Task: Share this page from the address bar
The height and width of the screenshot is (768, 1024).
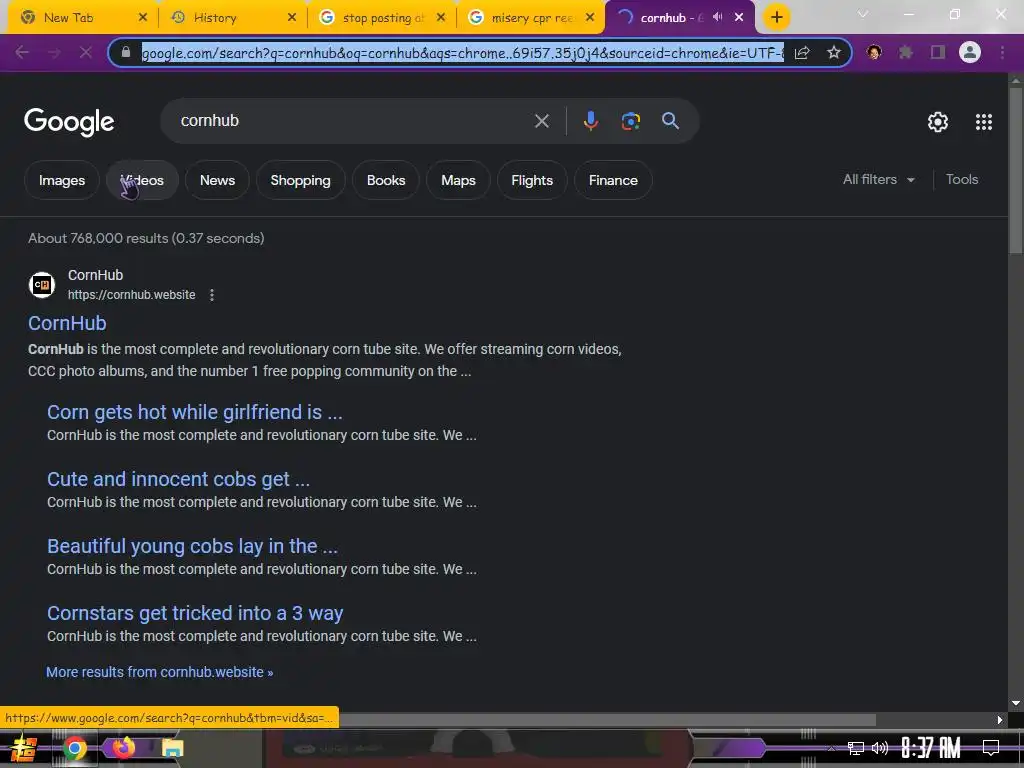Action: pos(802,53)
